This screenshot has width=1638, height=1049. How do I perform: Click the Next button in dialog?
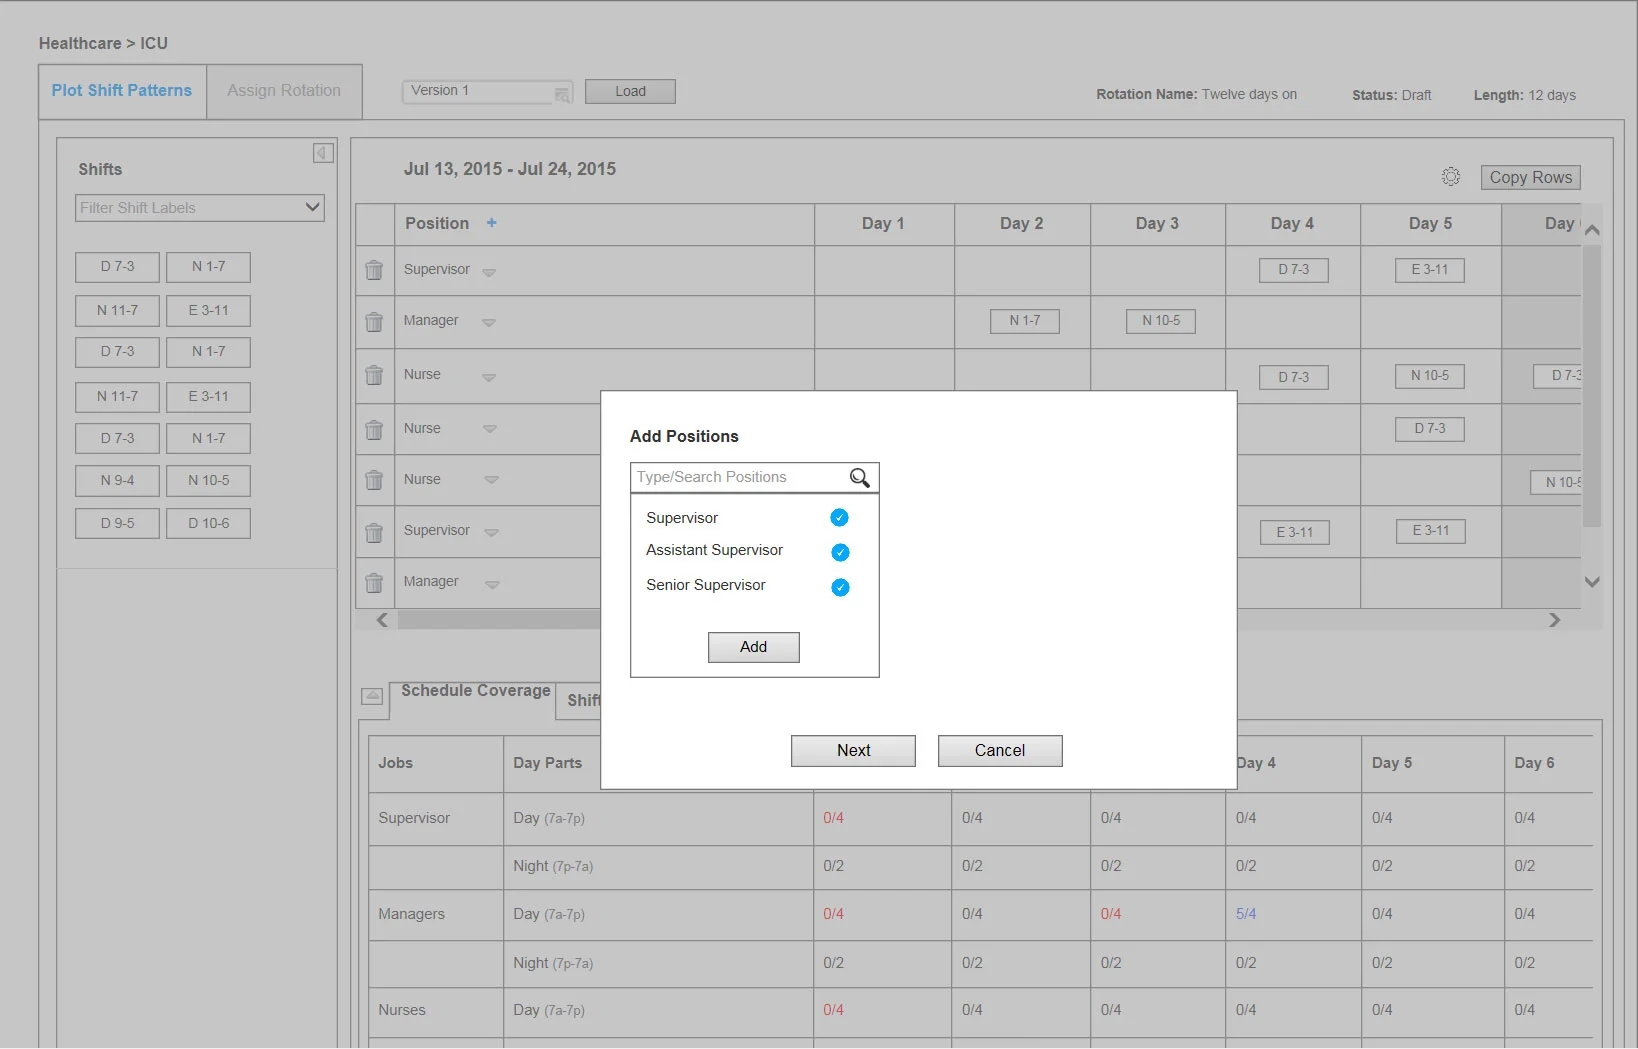click(x=853, y=751)
